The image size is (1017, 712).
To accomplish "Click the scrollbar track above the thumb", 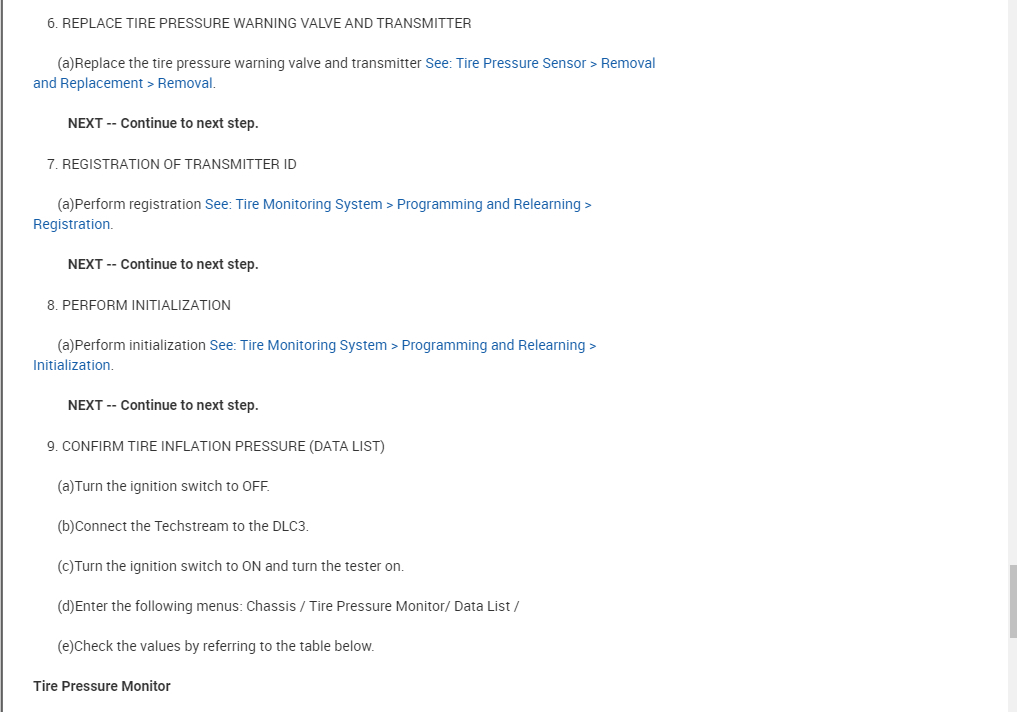I will [x=1012, y=300].
